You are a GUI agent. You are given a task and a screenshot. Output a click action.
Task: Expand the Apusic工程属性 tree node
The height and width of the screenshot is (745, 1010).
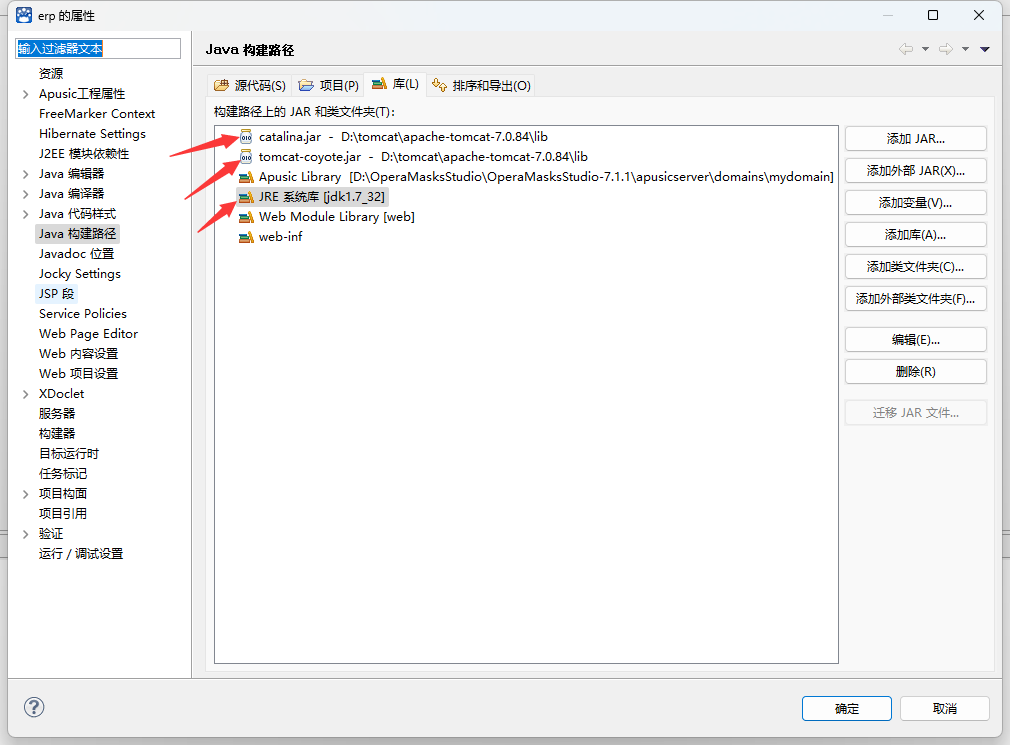pyautogui.click(x=26, y=94)
